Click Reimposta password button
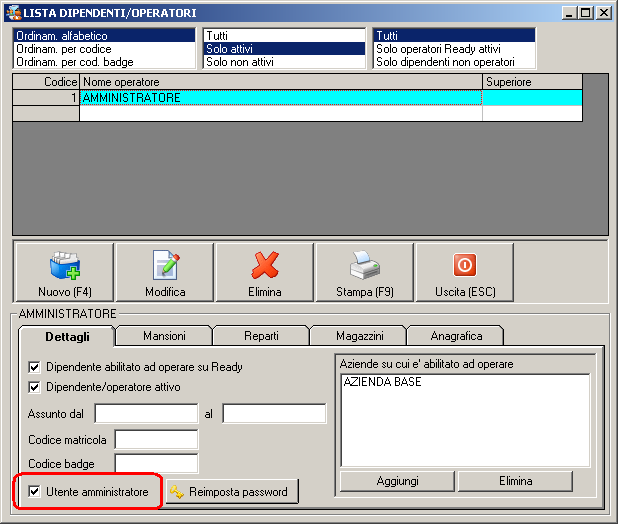Viewport: 618px width, 524px height. (x=232, y=492)
